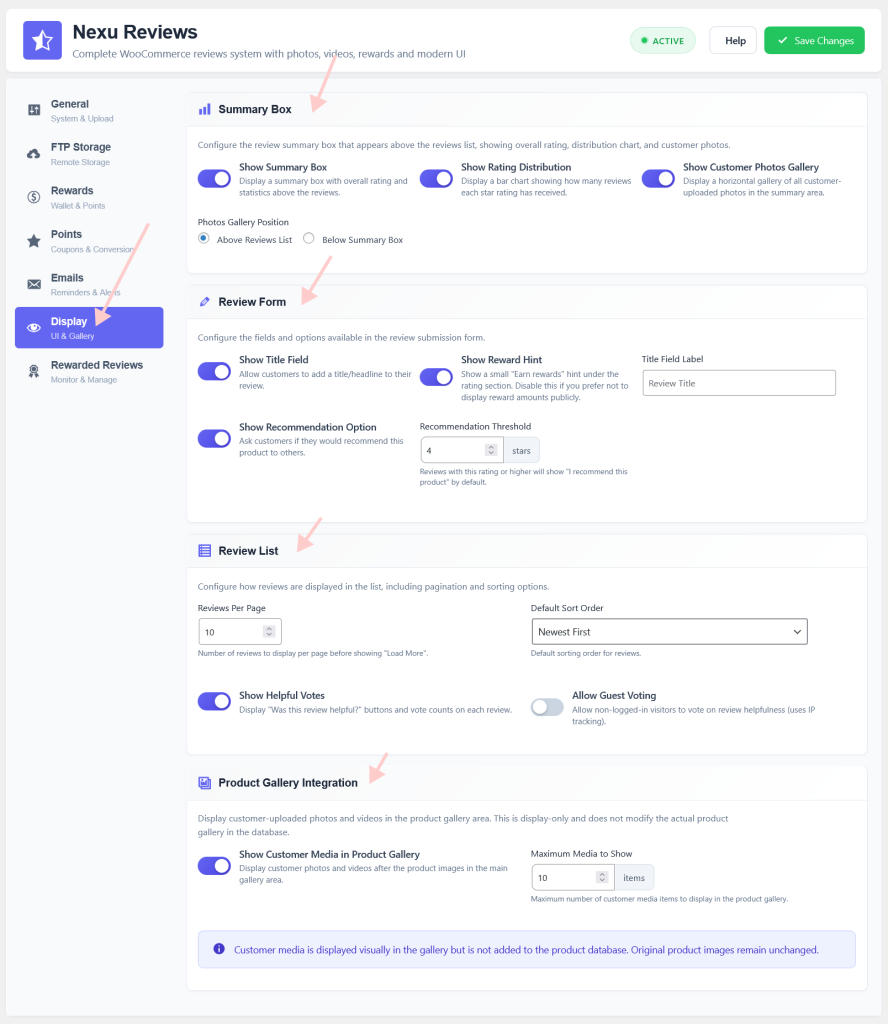Click Reviews Per Page spinner arrows
Image resolution: width=888 pixels, height=1024 pixels.
tap(269, 632)
